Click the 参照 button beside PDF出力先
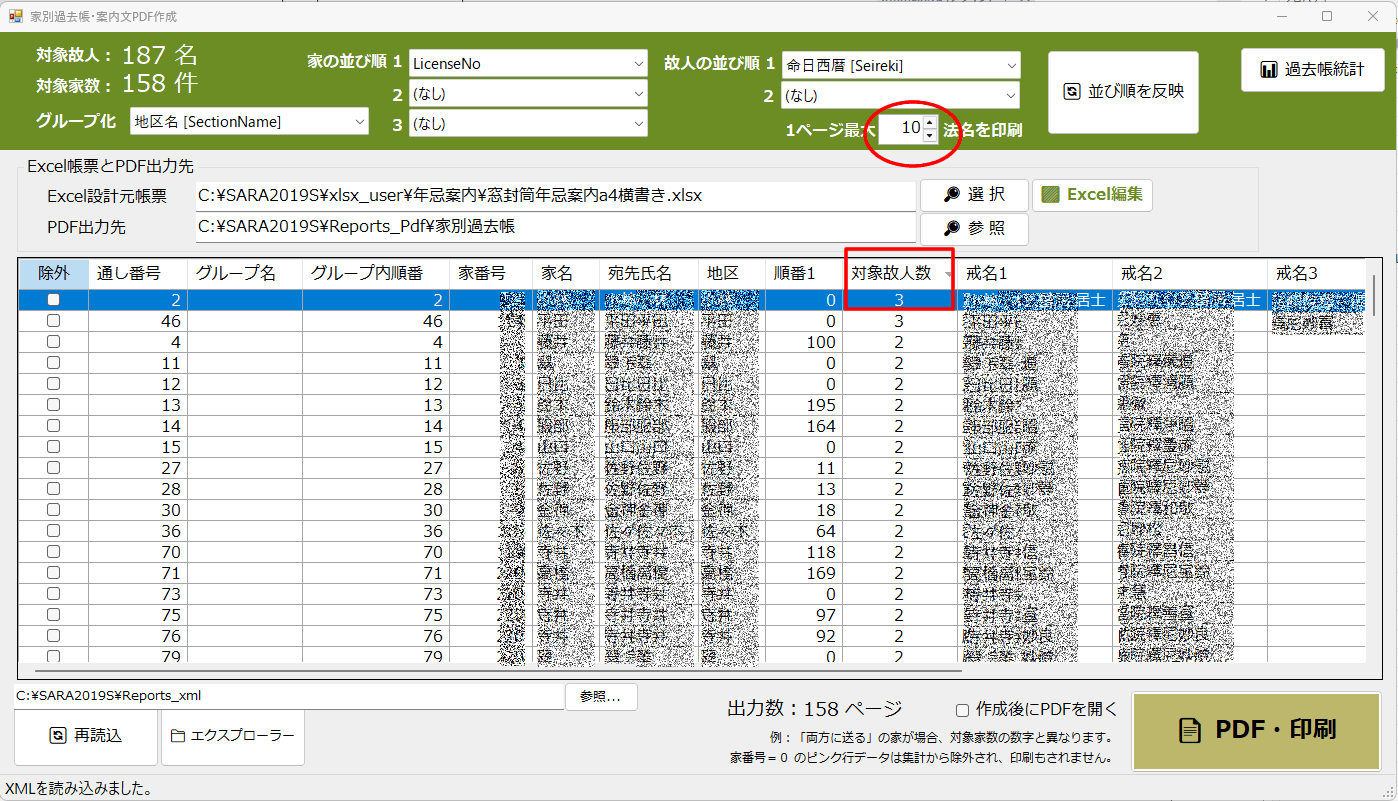1398x801 pixels. 973,229
